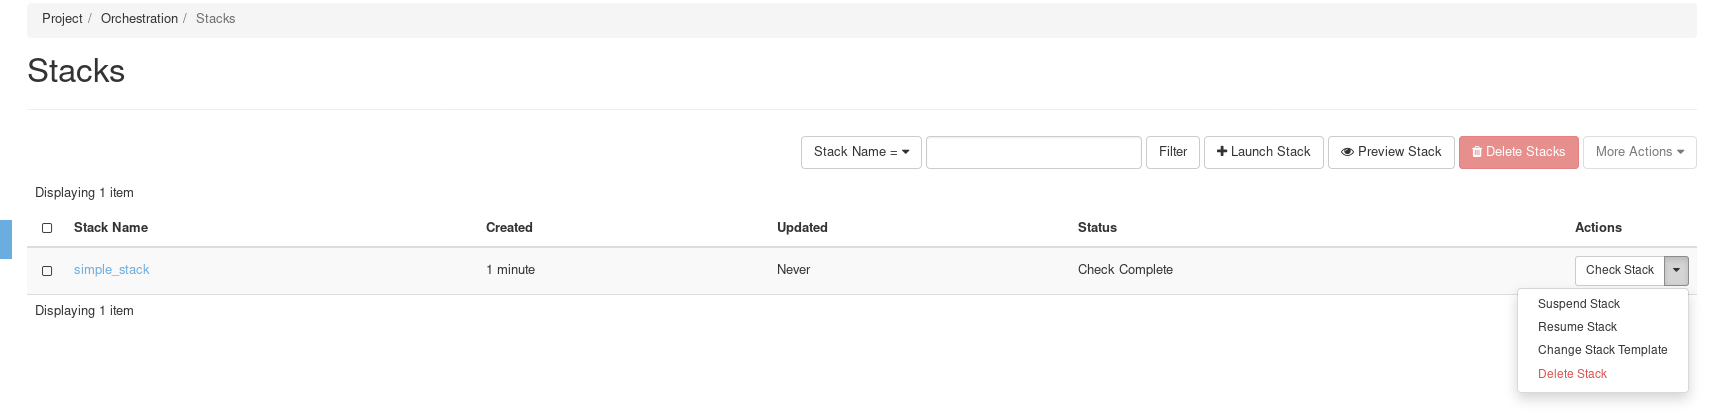This screenshot has width=1712, height=415.
Task: Click the eye icon on Preview Stack
Action: (x=1347, y=152)
